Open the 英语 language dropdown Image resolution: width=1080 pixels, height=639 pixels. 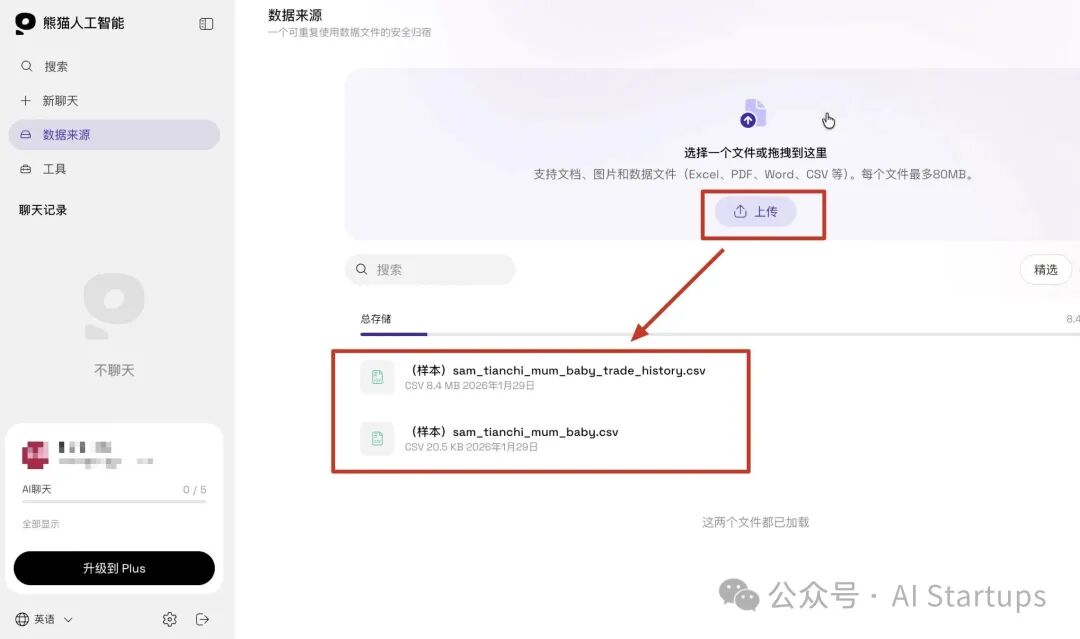coord(44,619)
